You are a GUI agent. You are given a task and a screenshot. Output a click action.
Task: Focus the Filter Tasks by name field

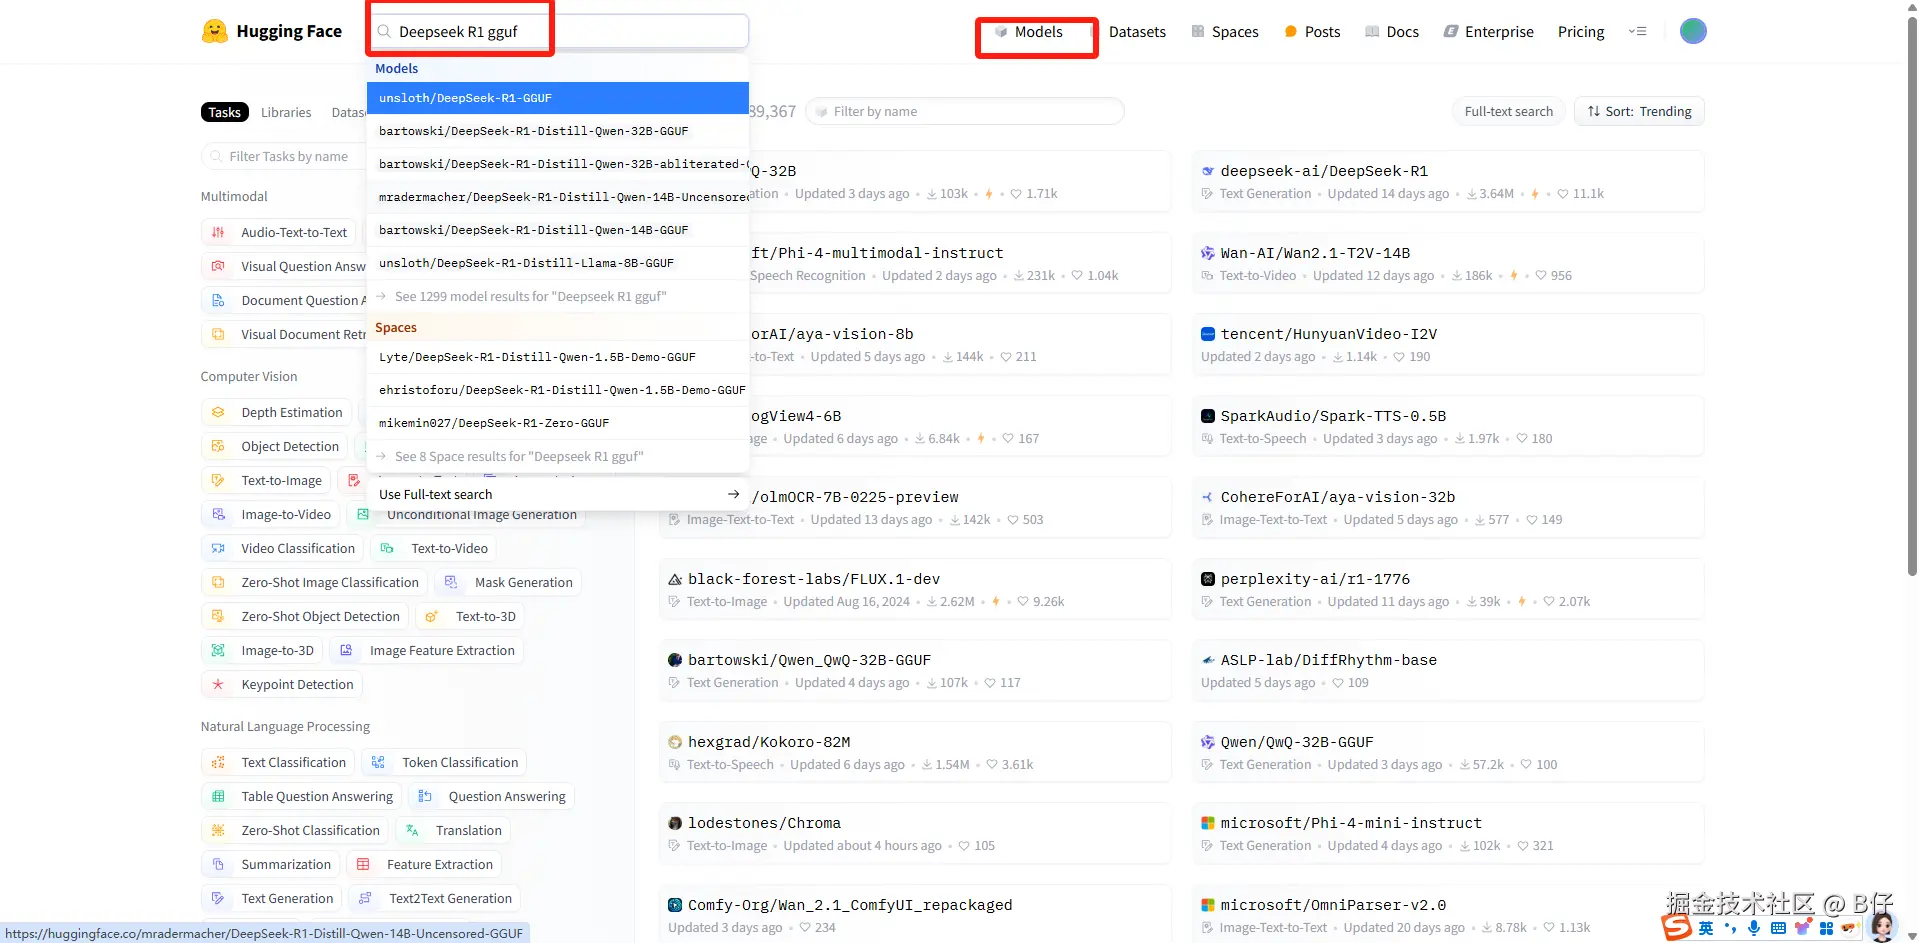(x=284, y=156)
